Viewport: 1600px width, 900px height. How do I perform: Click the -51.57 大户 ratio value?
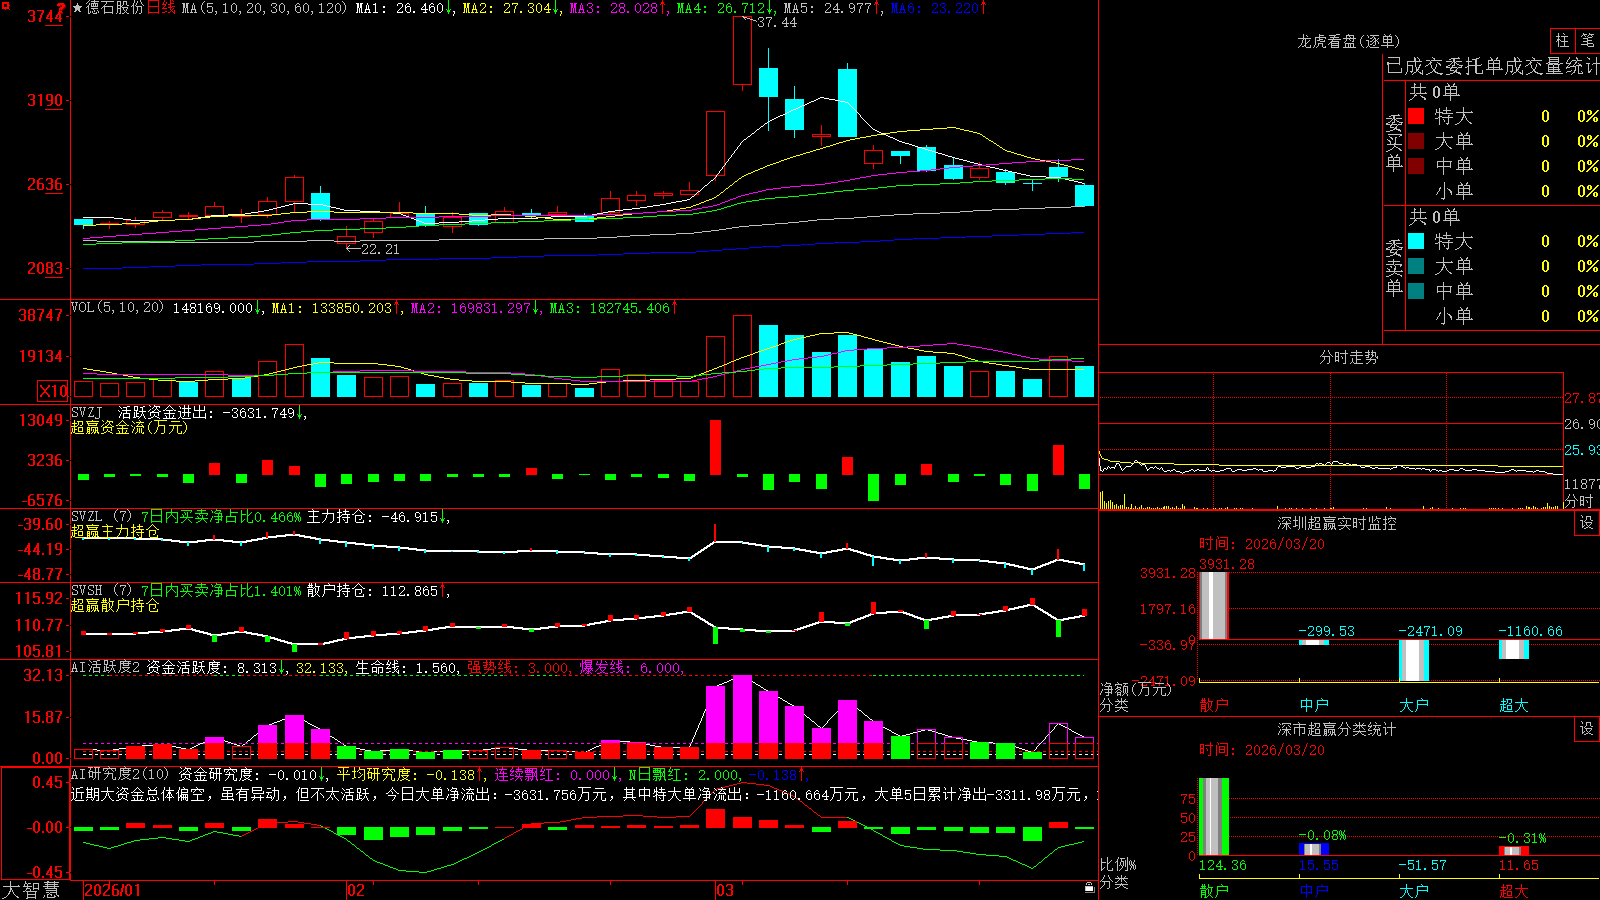tap(1422, 865)
